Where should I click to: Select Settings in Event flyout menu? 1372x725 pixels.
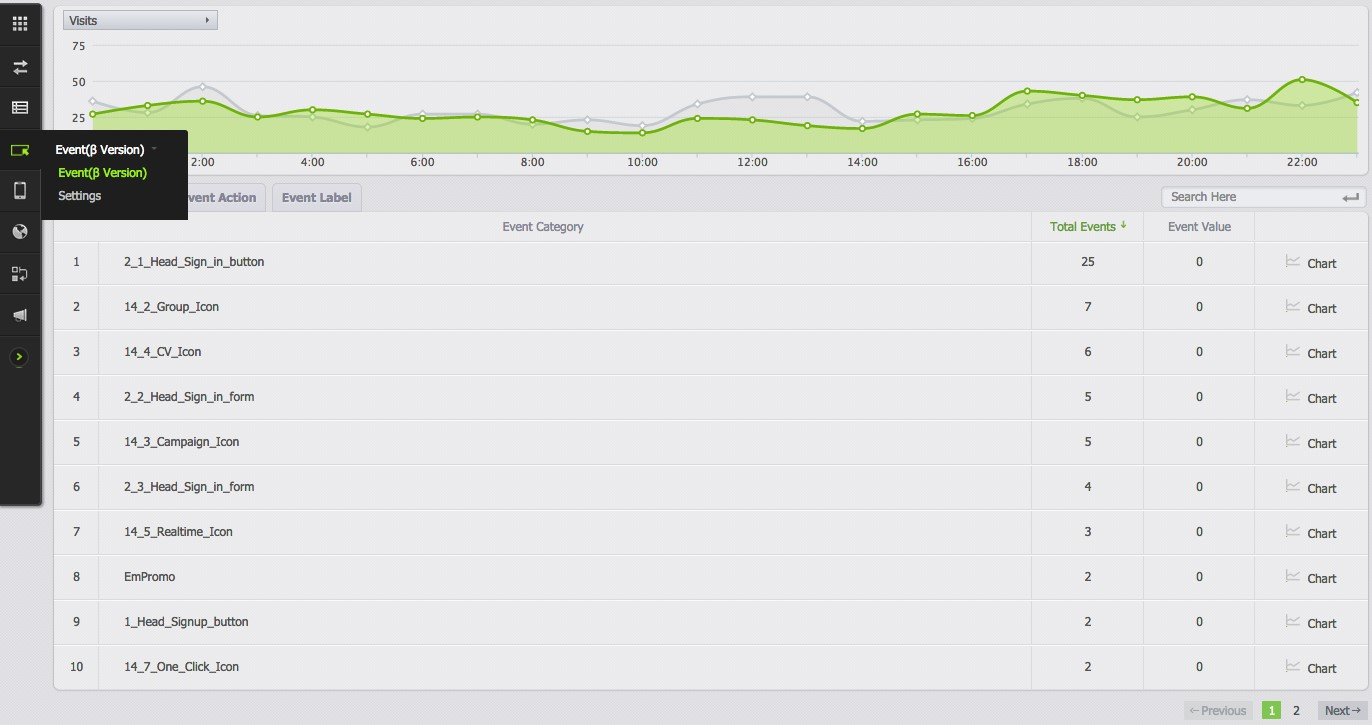[80, 196]
